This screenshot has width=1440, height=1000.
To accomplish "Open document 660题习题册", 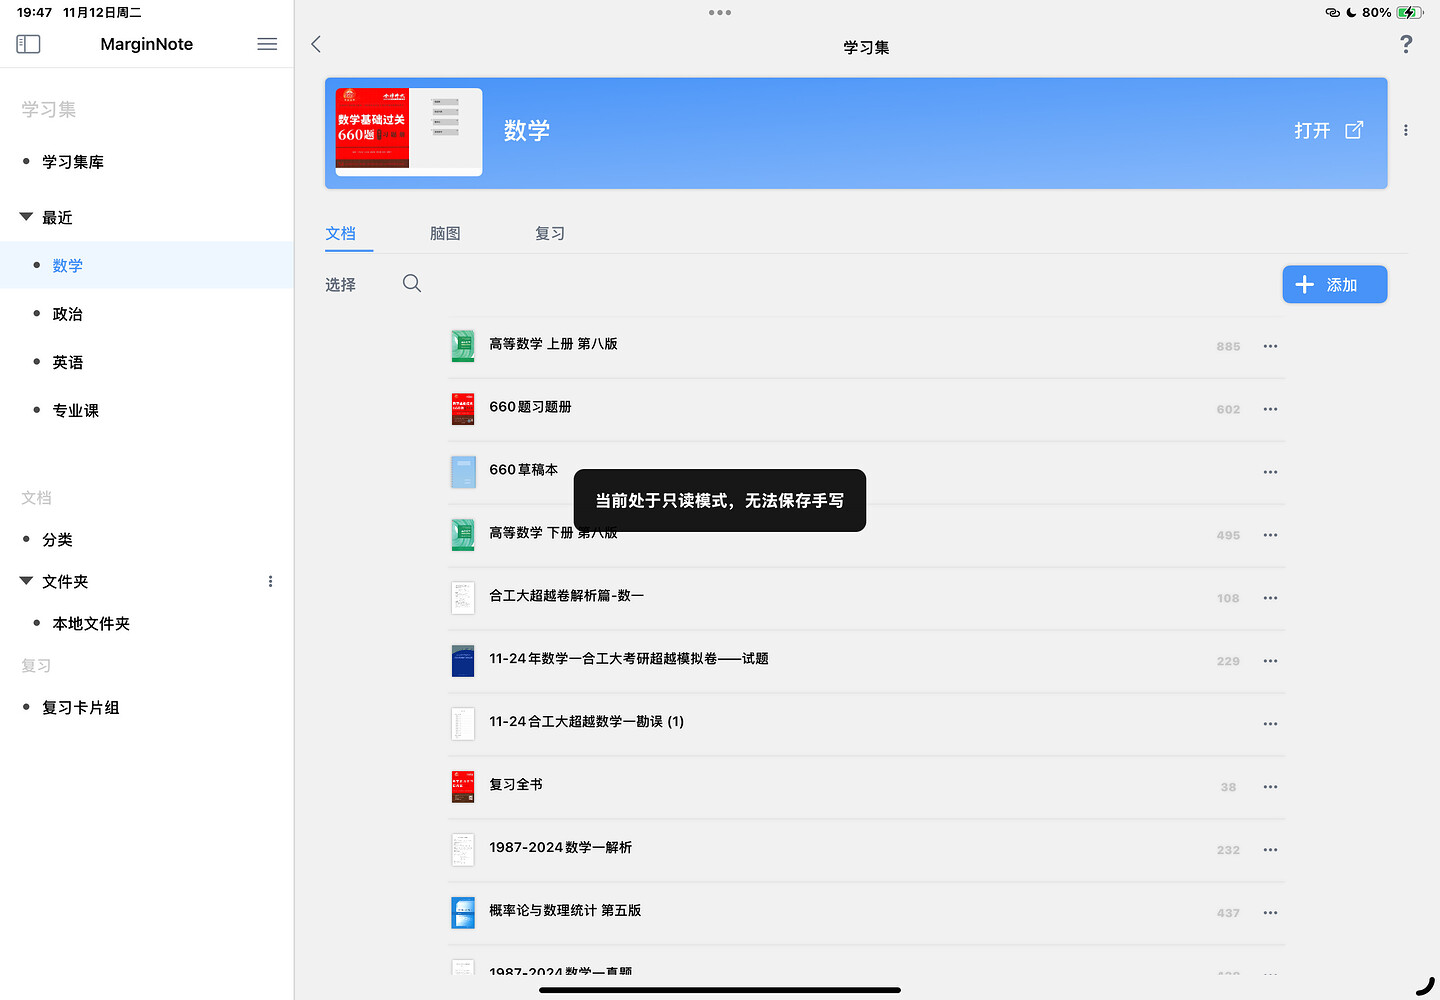I will [530, 407].
